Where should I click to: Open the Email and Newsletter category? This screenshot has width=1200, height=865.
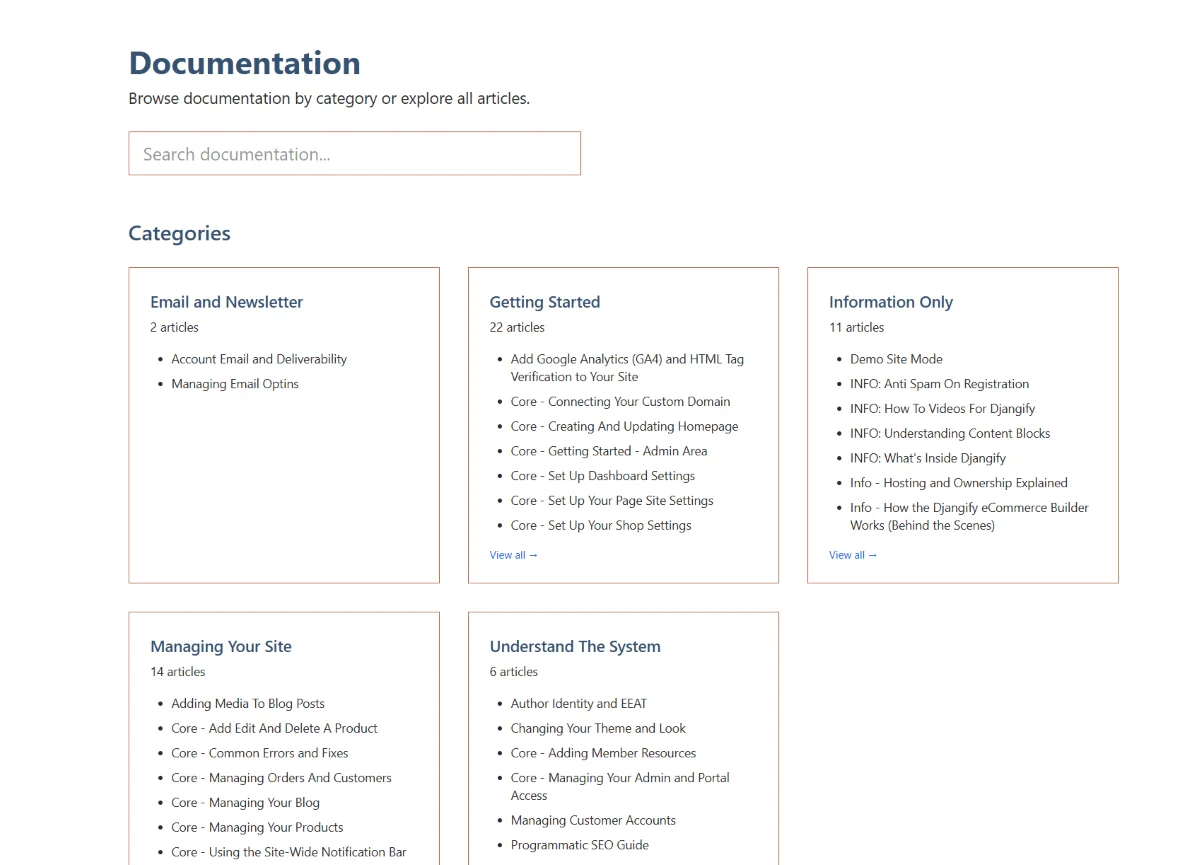(226, 302)
